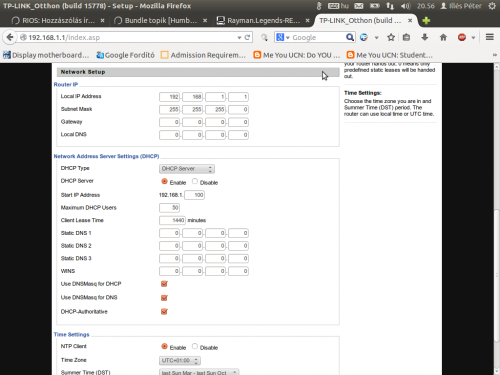
Task: Open the Firefox hamburger menu
Action: [490, 37]
